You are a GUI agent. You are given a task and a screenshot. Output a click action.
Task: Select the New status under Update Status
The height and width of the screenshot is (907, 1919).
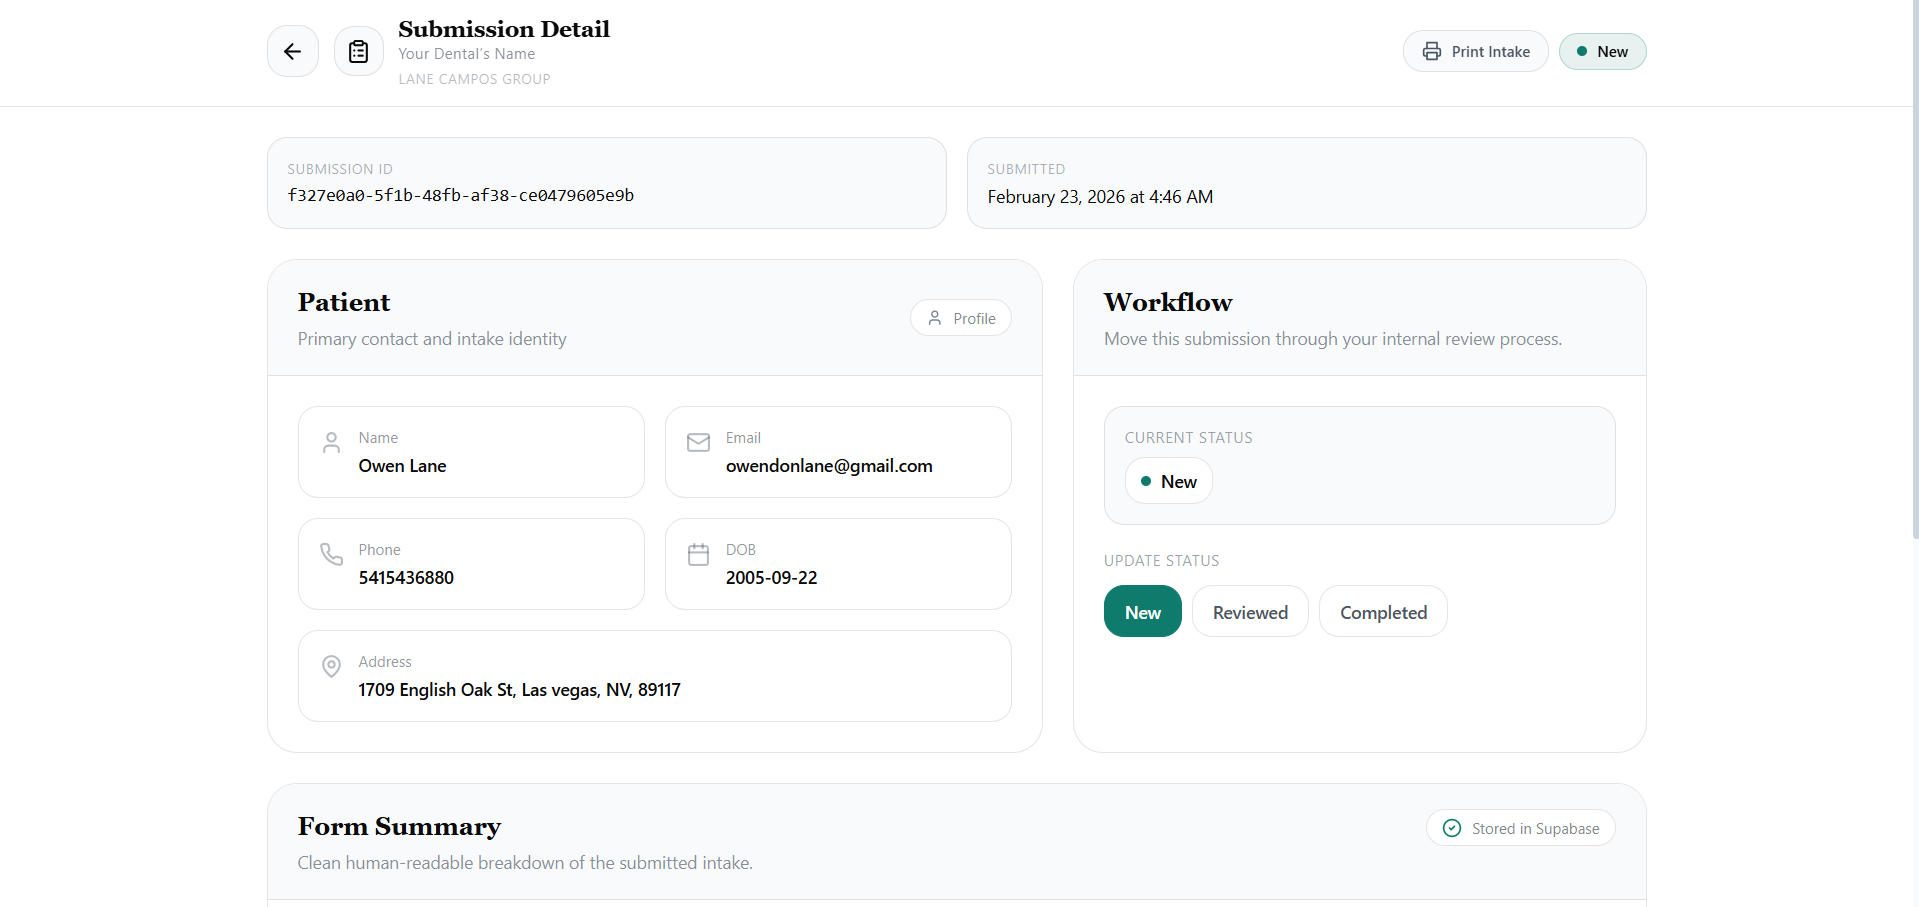[x=1142, y=611]
